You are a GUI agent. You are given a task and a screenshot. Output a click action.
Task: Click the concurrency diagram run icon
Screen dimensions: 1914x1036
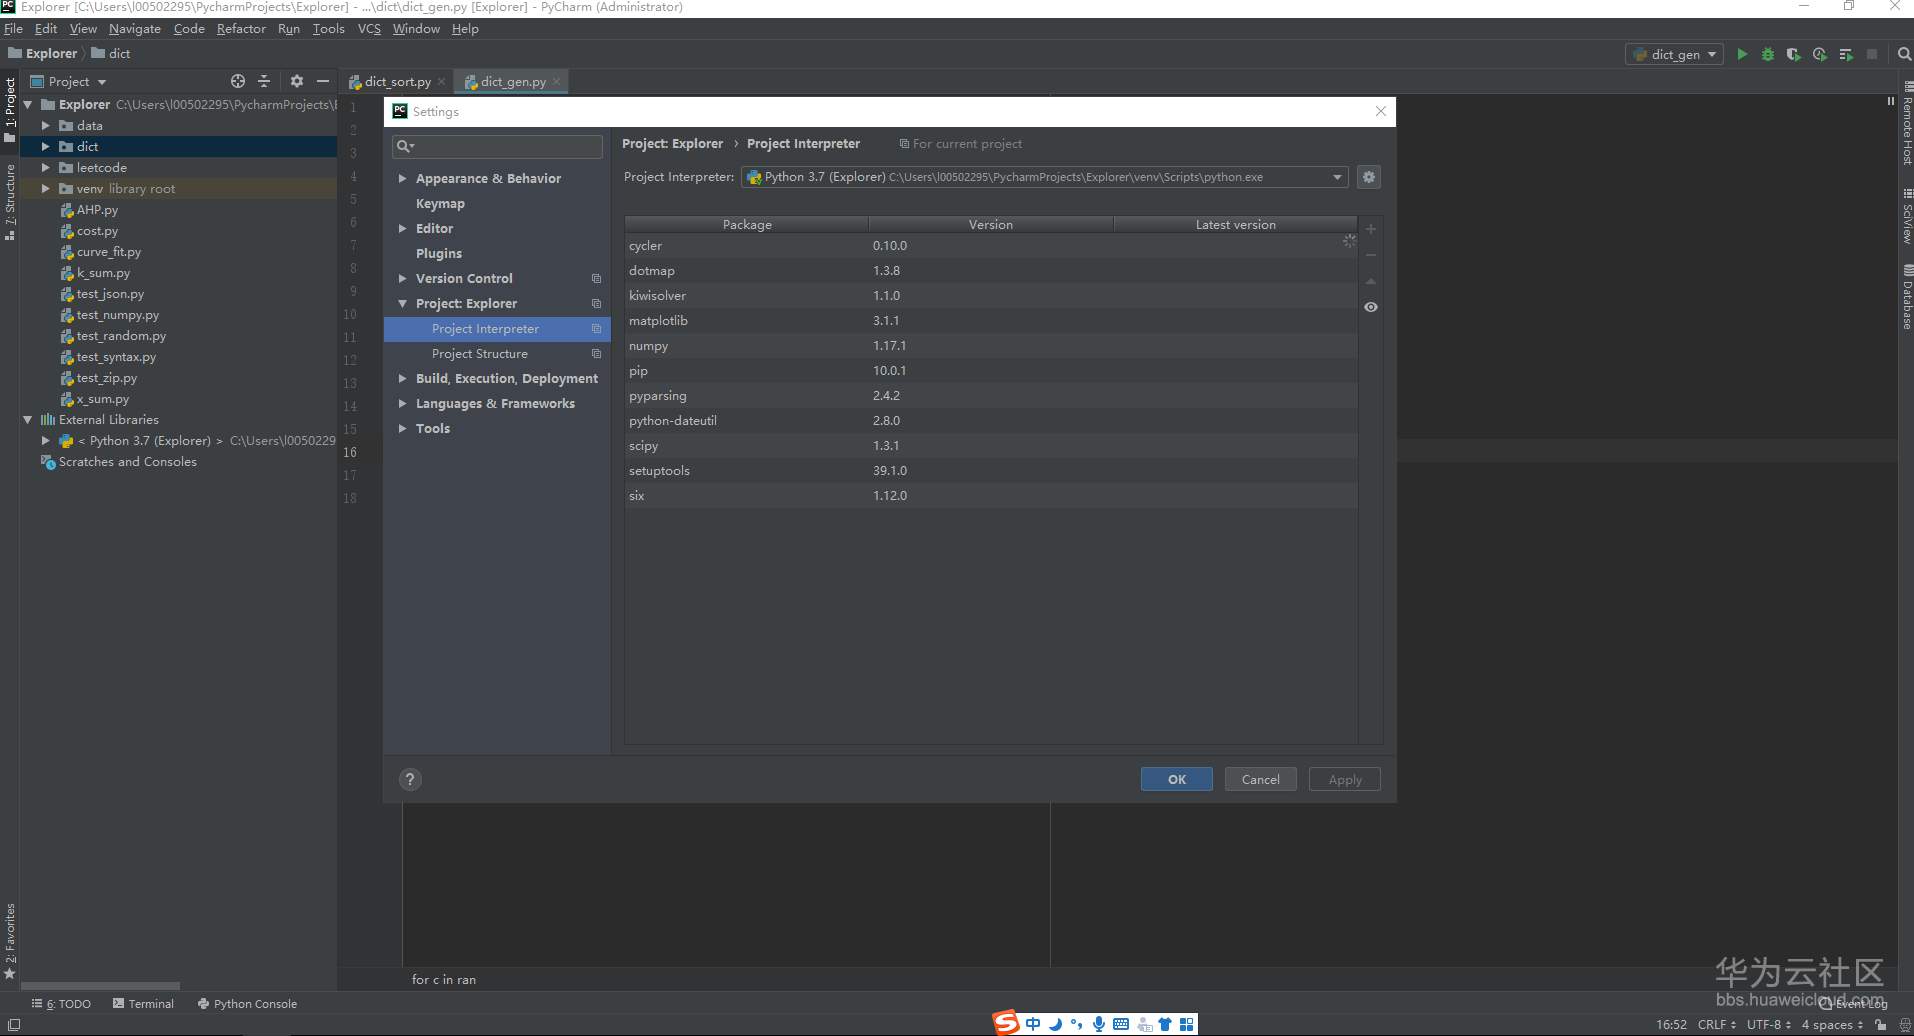[x=1846, y=54]
